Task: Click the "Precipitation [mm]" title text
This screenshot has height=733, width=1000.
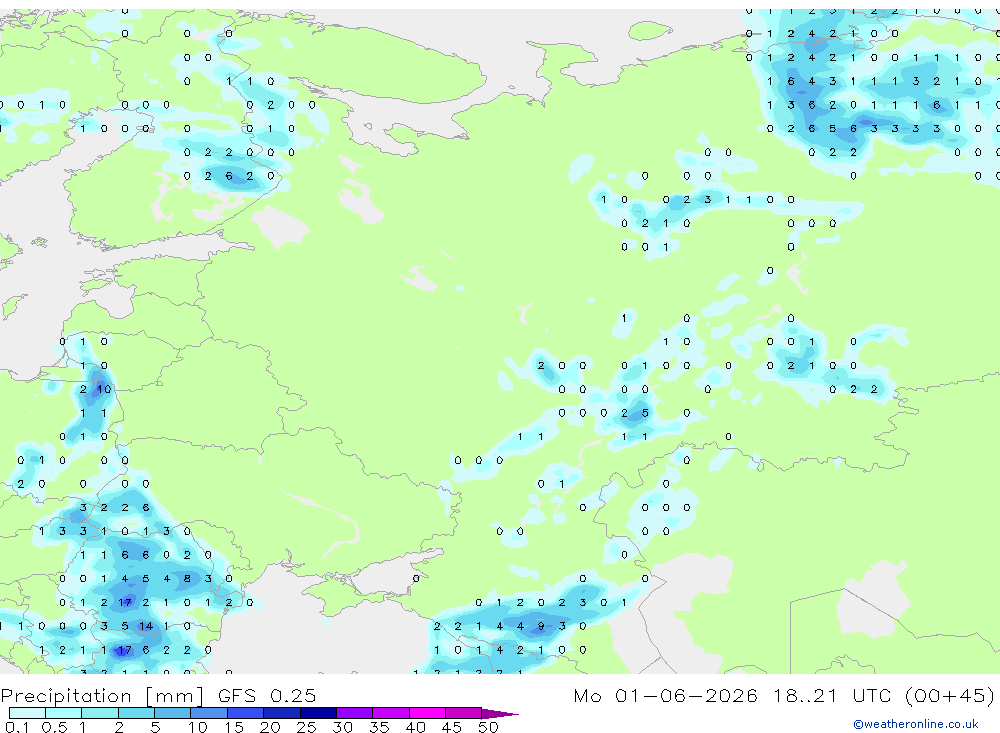Action: click(102, 696)
